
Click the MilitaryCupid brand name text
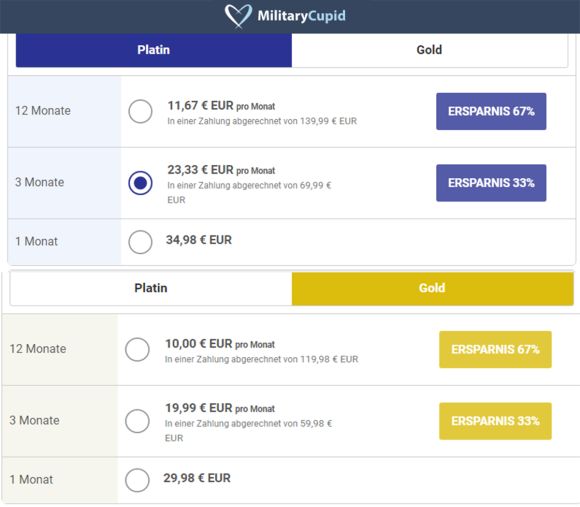301,16
